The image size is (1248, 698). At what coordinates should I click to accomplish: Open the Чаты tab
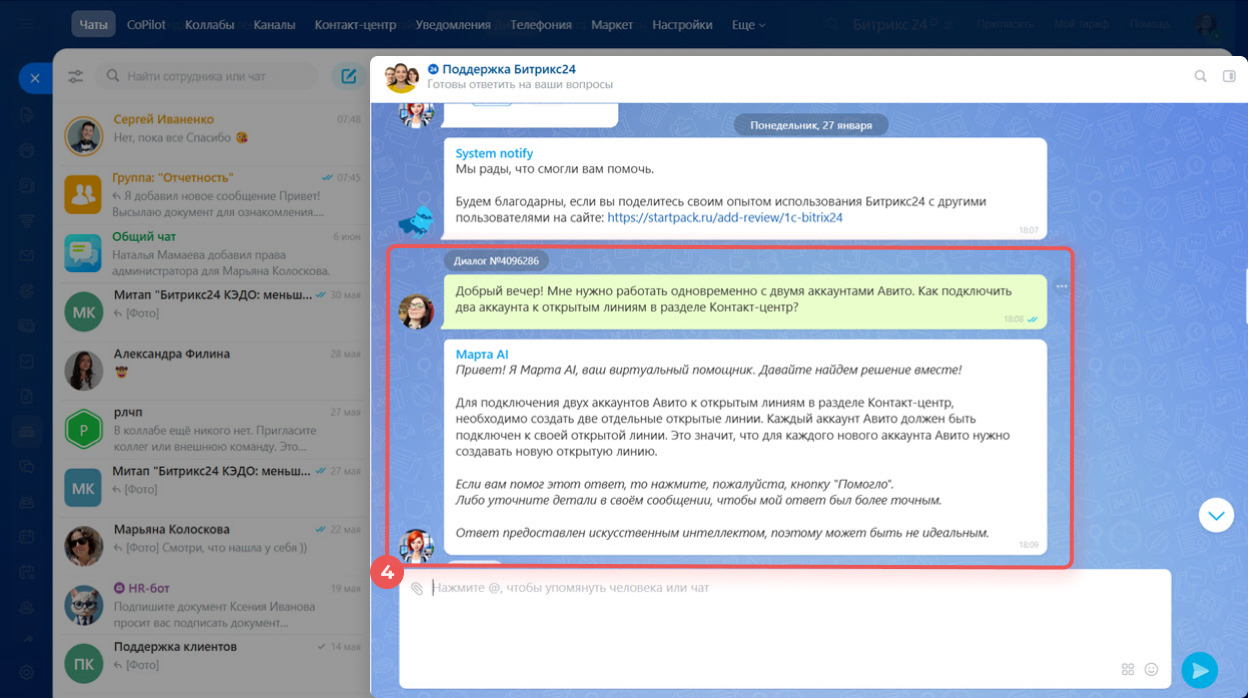coord(93,24)
